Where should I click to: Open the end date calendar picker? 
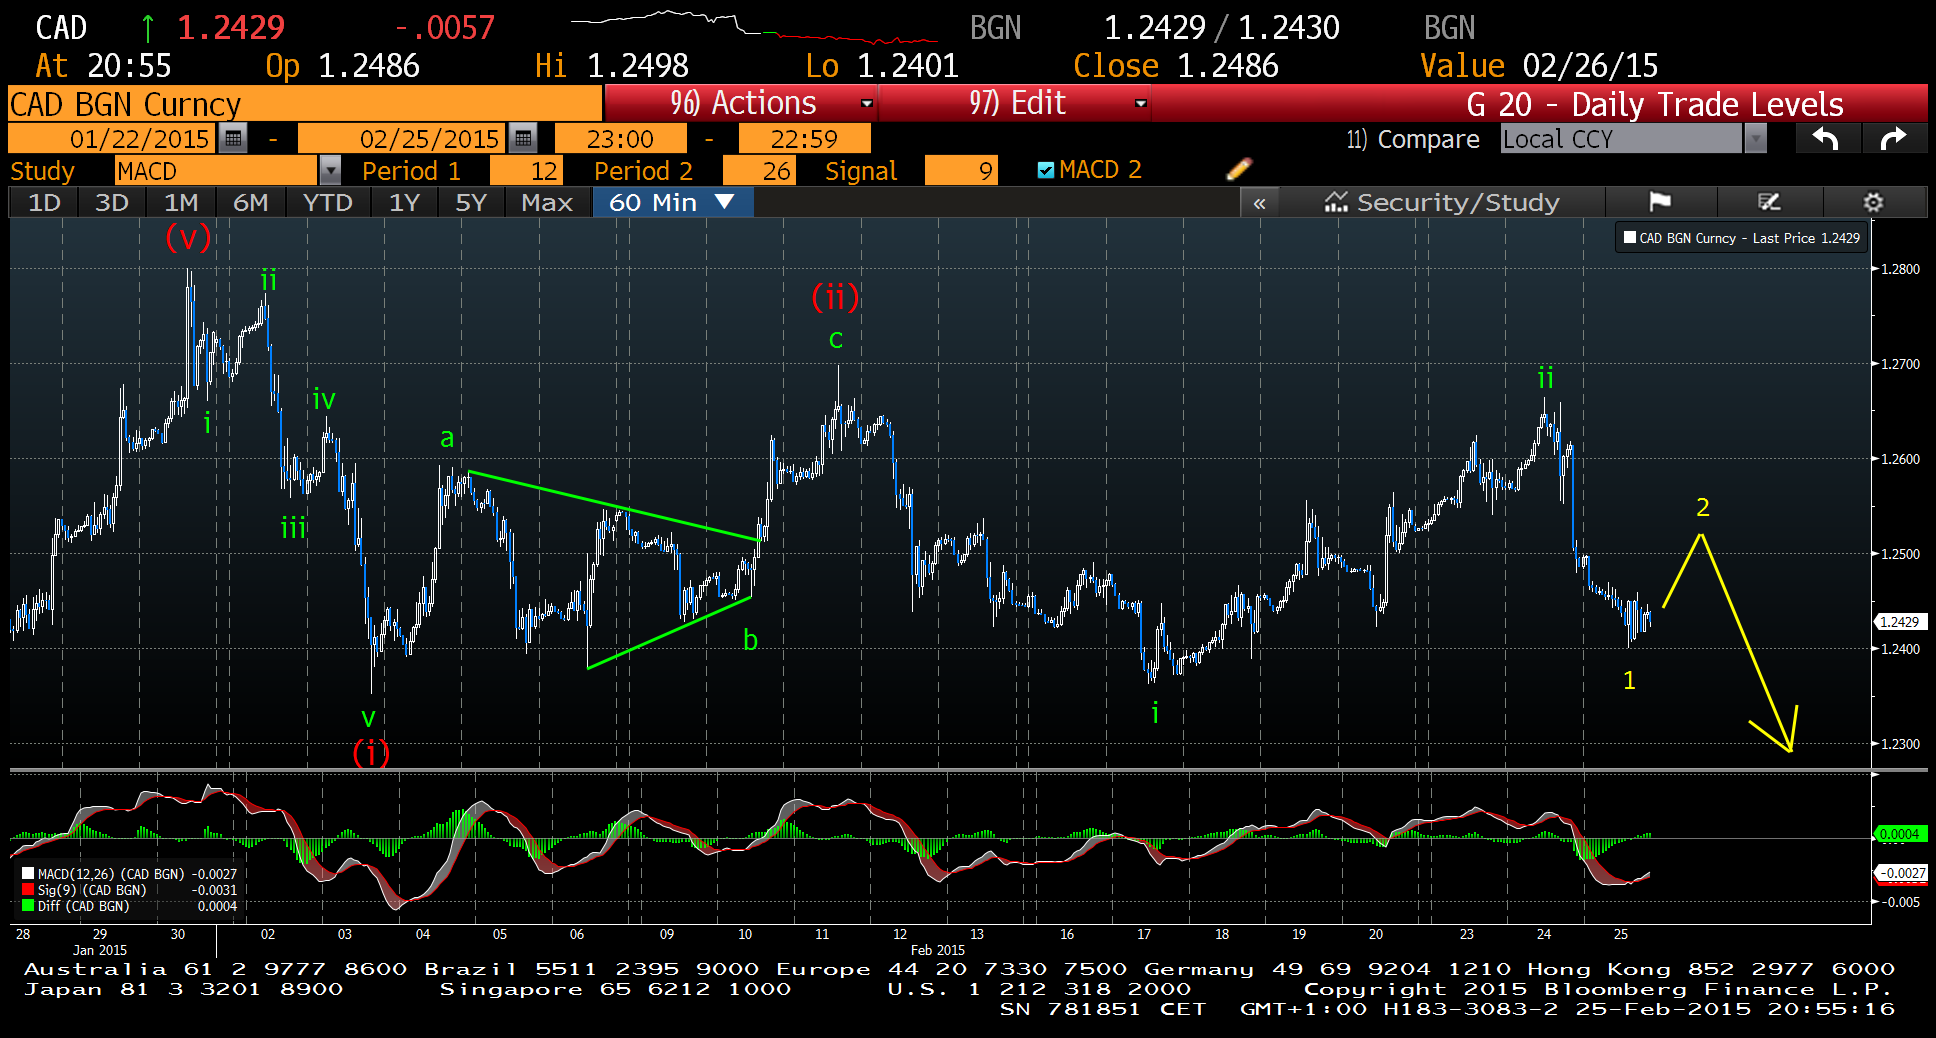pos(522,138)
